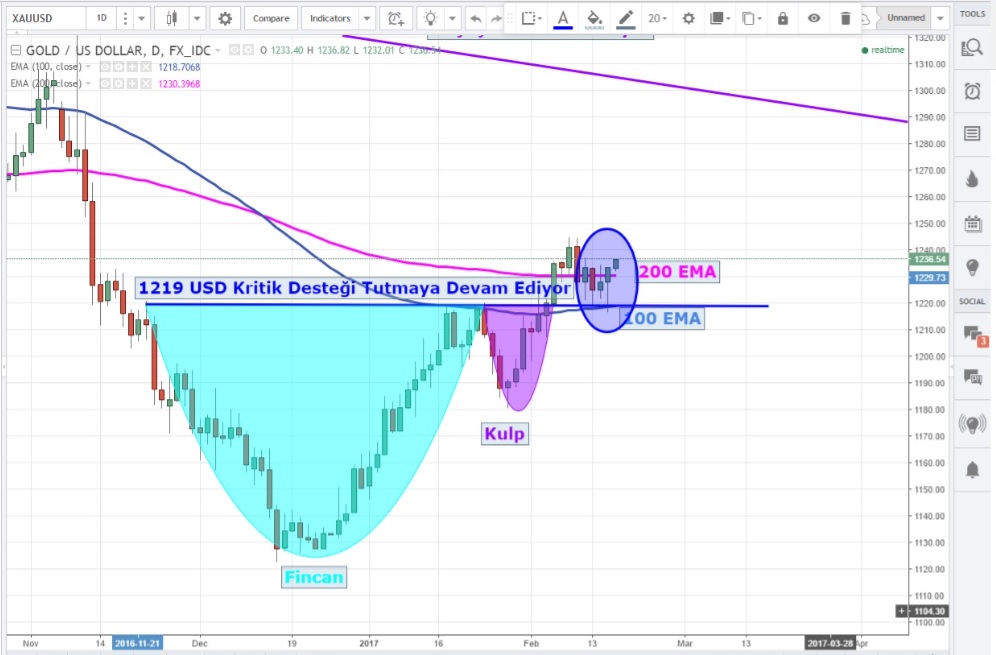The height and width of the screenshot is (655, 996).
Task: Open public chat with unread badge
Action: 971,334
